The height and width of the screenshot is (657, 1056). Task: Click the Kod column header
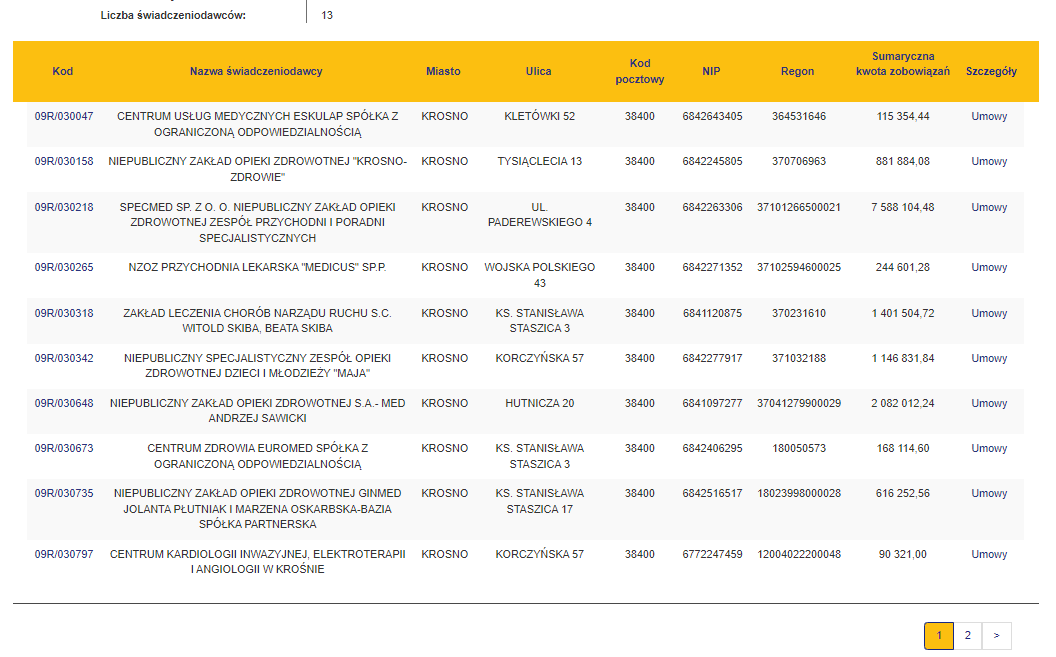[63, 71]
